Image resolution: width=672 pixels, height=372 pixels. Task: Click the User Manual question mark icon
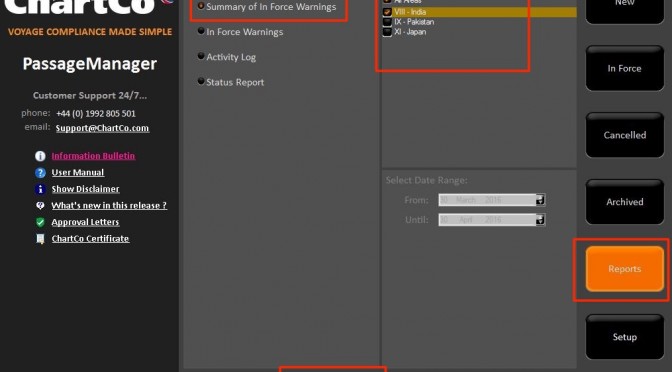click(40, 173)
